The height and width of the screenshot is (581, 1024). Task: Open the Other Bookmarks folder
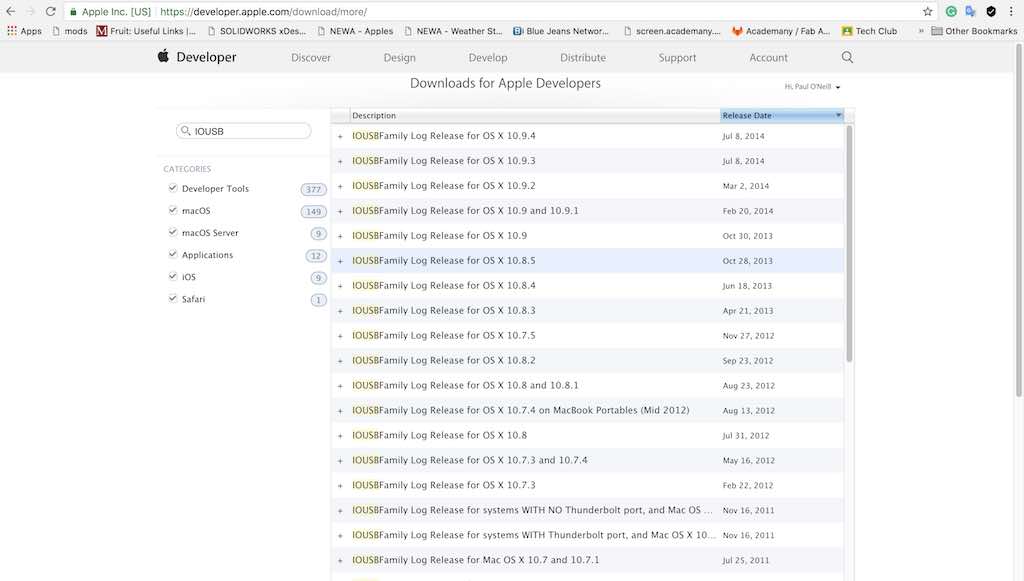click(x=974, y=31)
